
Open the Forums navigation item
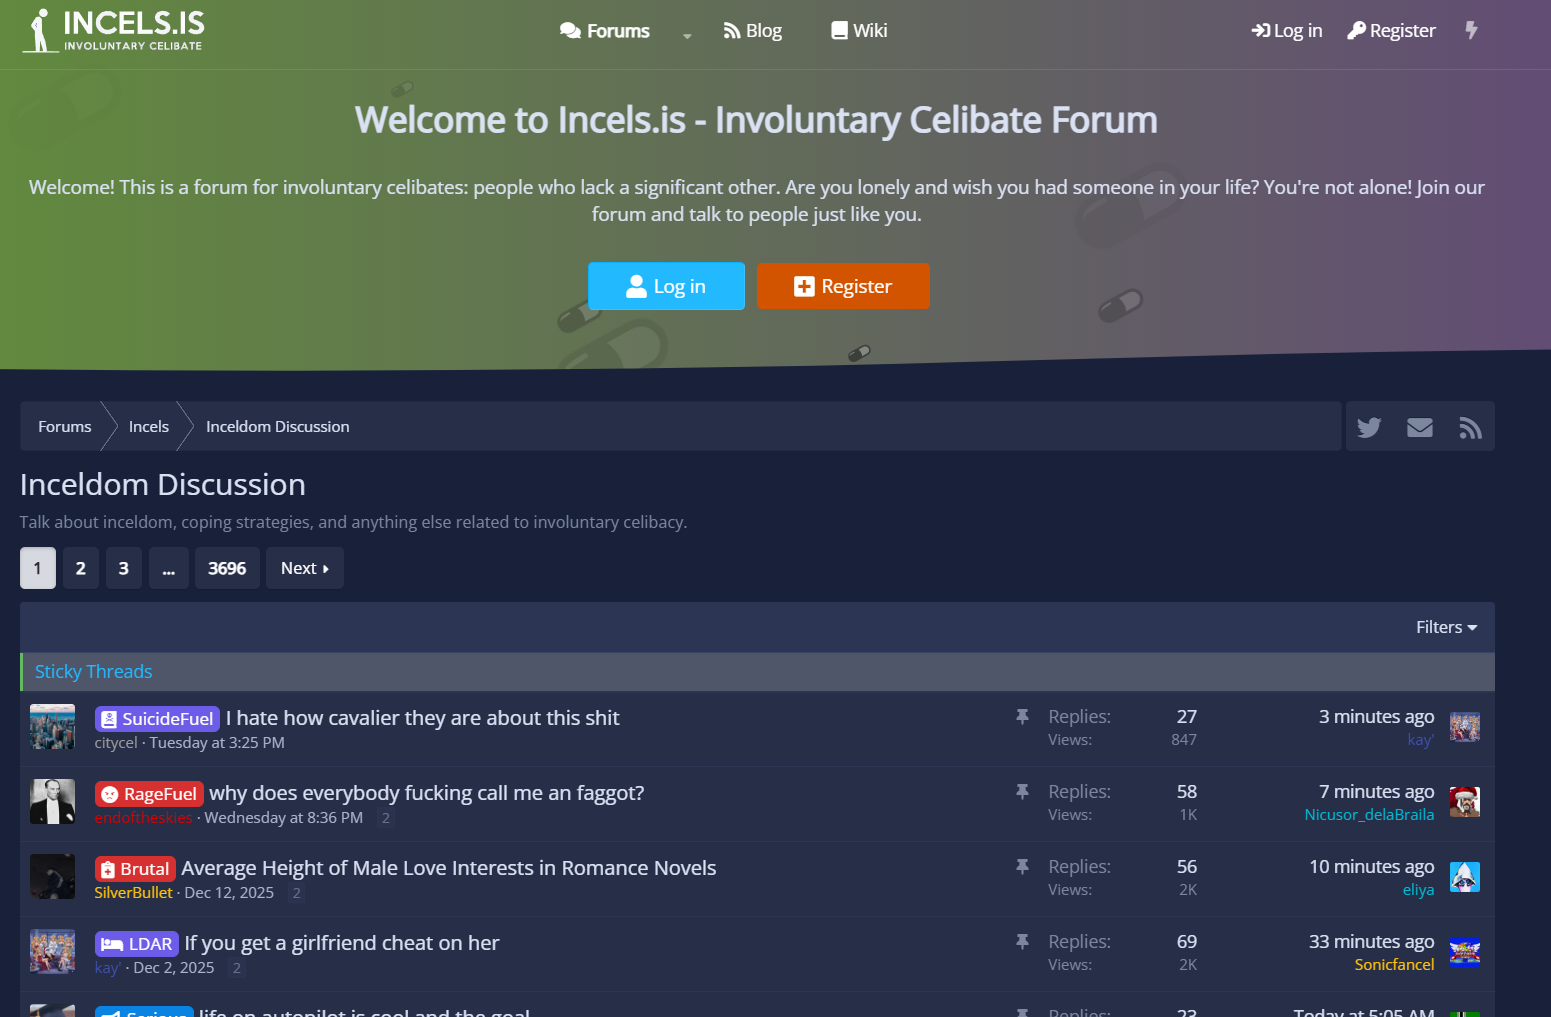click(605, 31)
